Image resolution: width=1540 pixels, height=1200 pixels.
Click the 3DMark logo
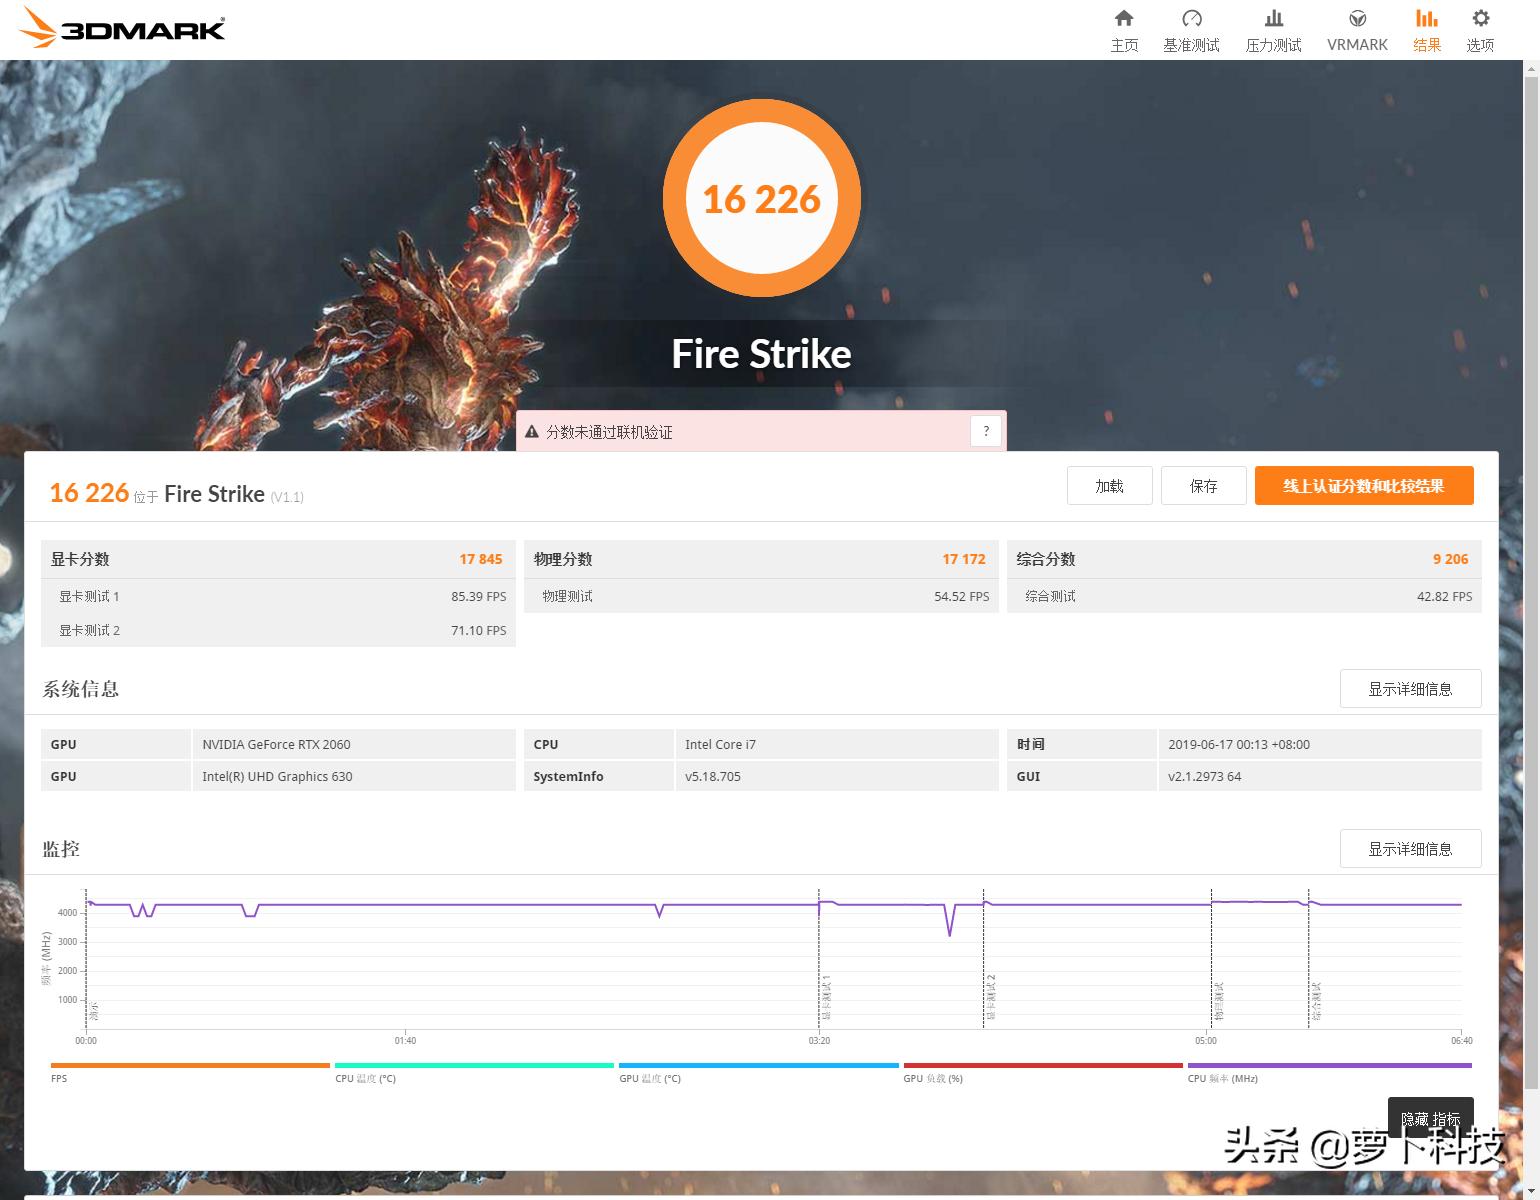[x=122, y=28]
